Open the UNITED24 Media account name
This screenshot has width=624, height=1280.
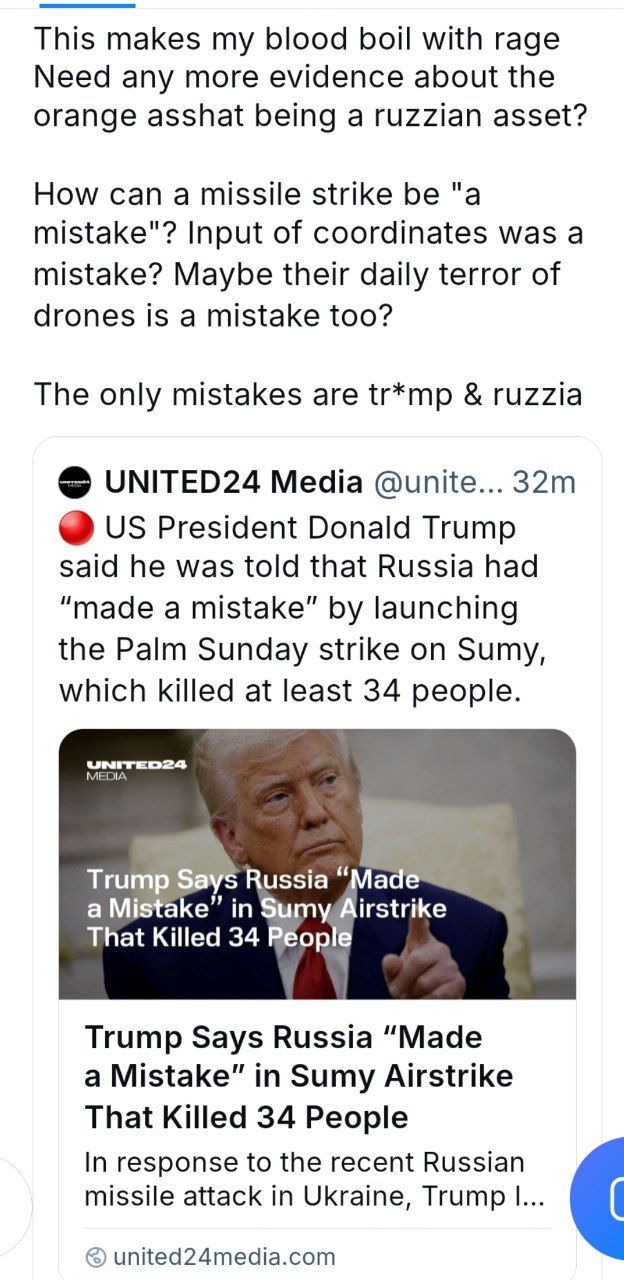click(x=233, y=482)
